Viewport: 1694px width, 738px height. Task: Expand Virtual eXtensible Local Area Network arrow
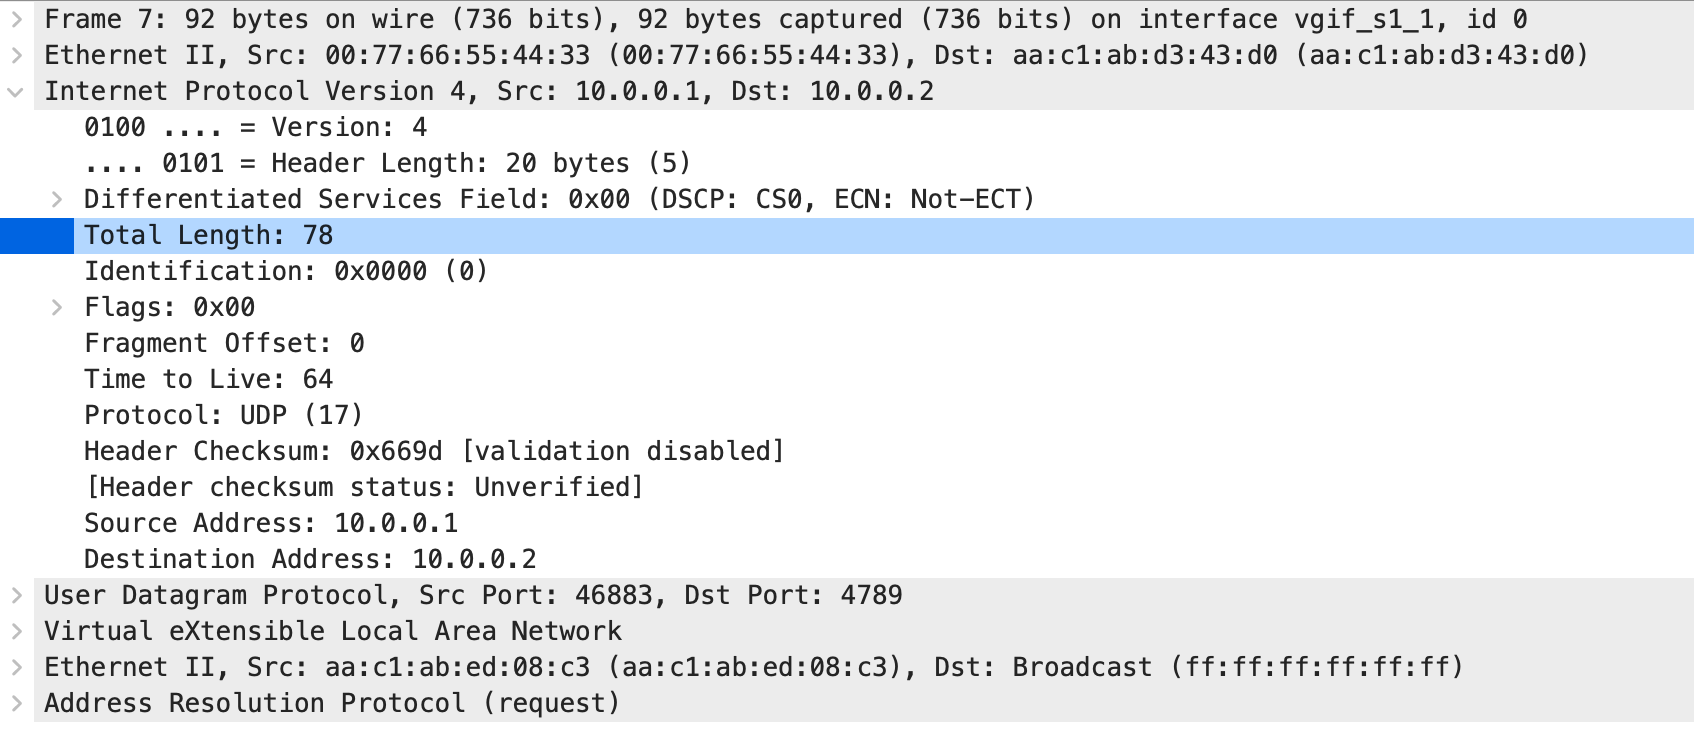(x=16, y=631)
